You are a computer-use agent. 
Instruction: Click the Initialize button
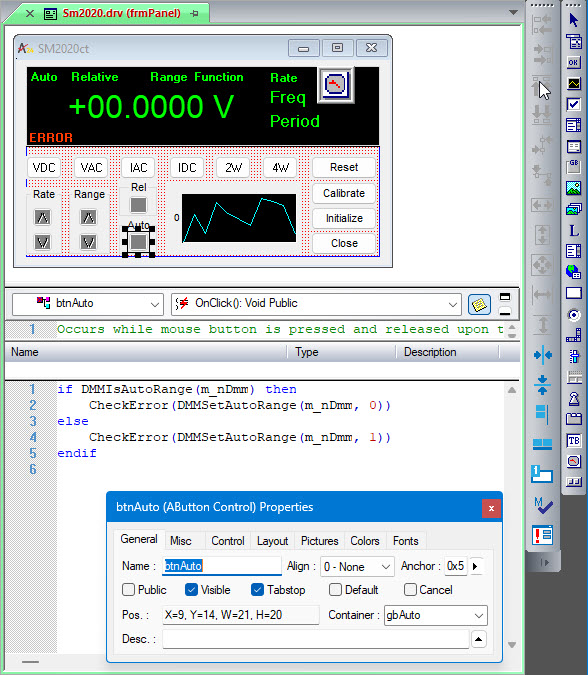[344, 218]
